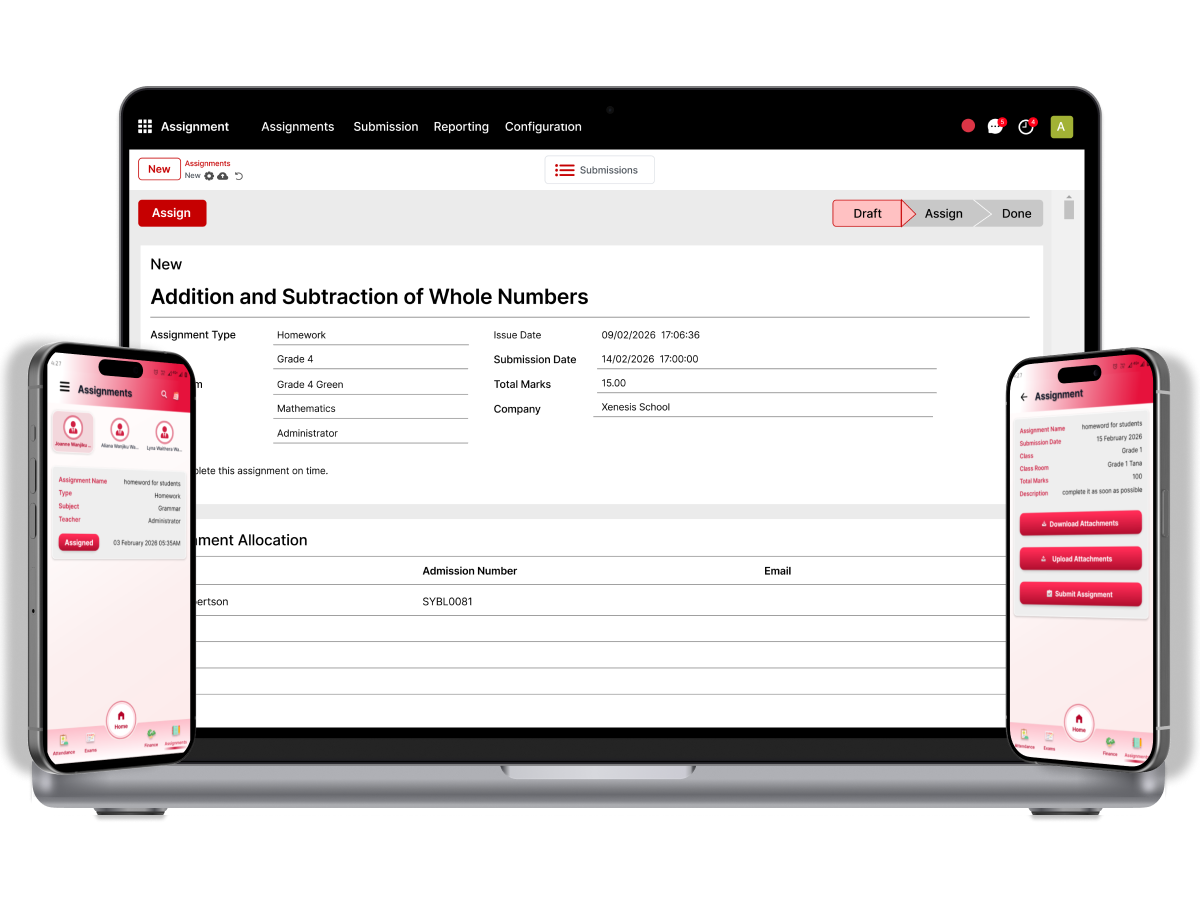
Task: Click the gear settings icon beside New
Action: pos(209,176)
